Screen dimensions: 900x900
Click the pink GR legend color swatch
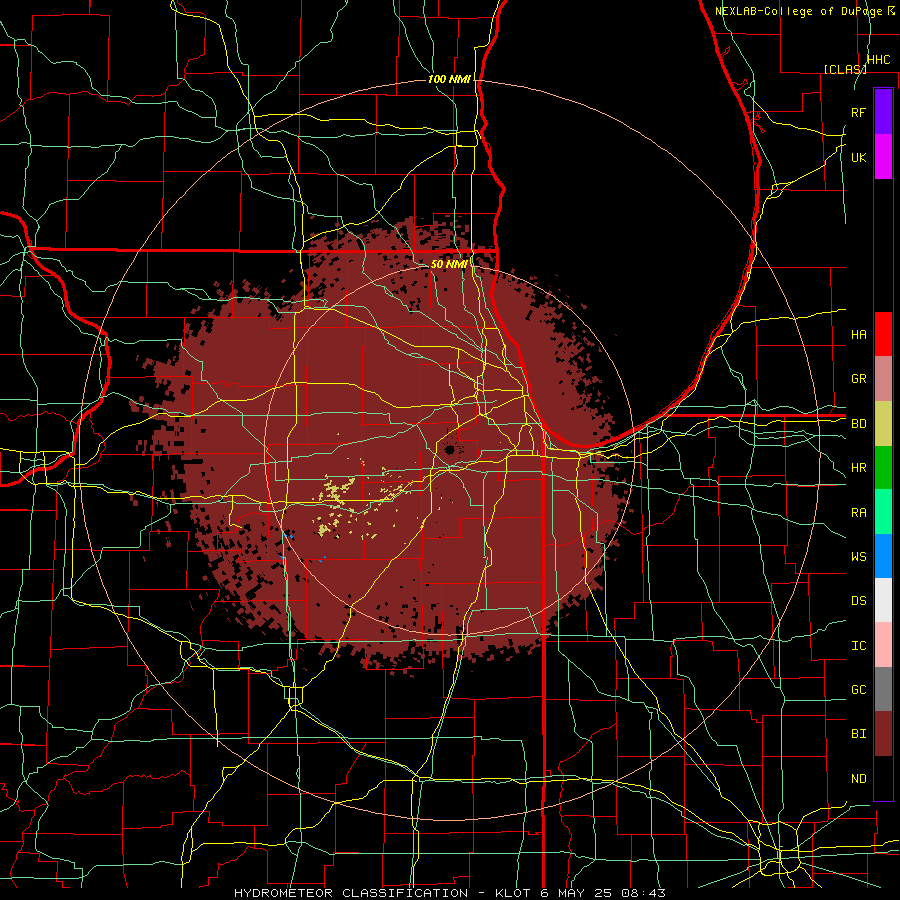[883, 378]
